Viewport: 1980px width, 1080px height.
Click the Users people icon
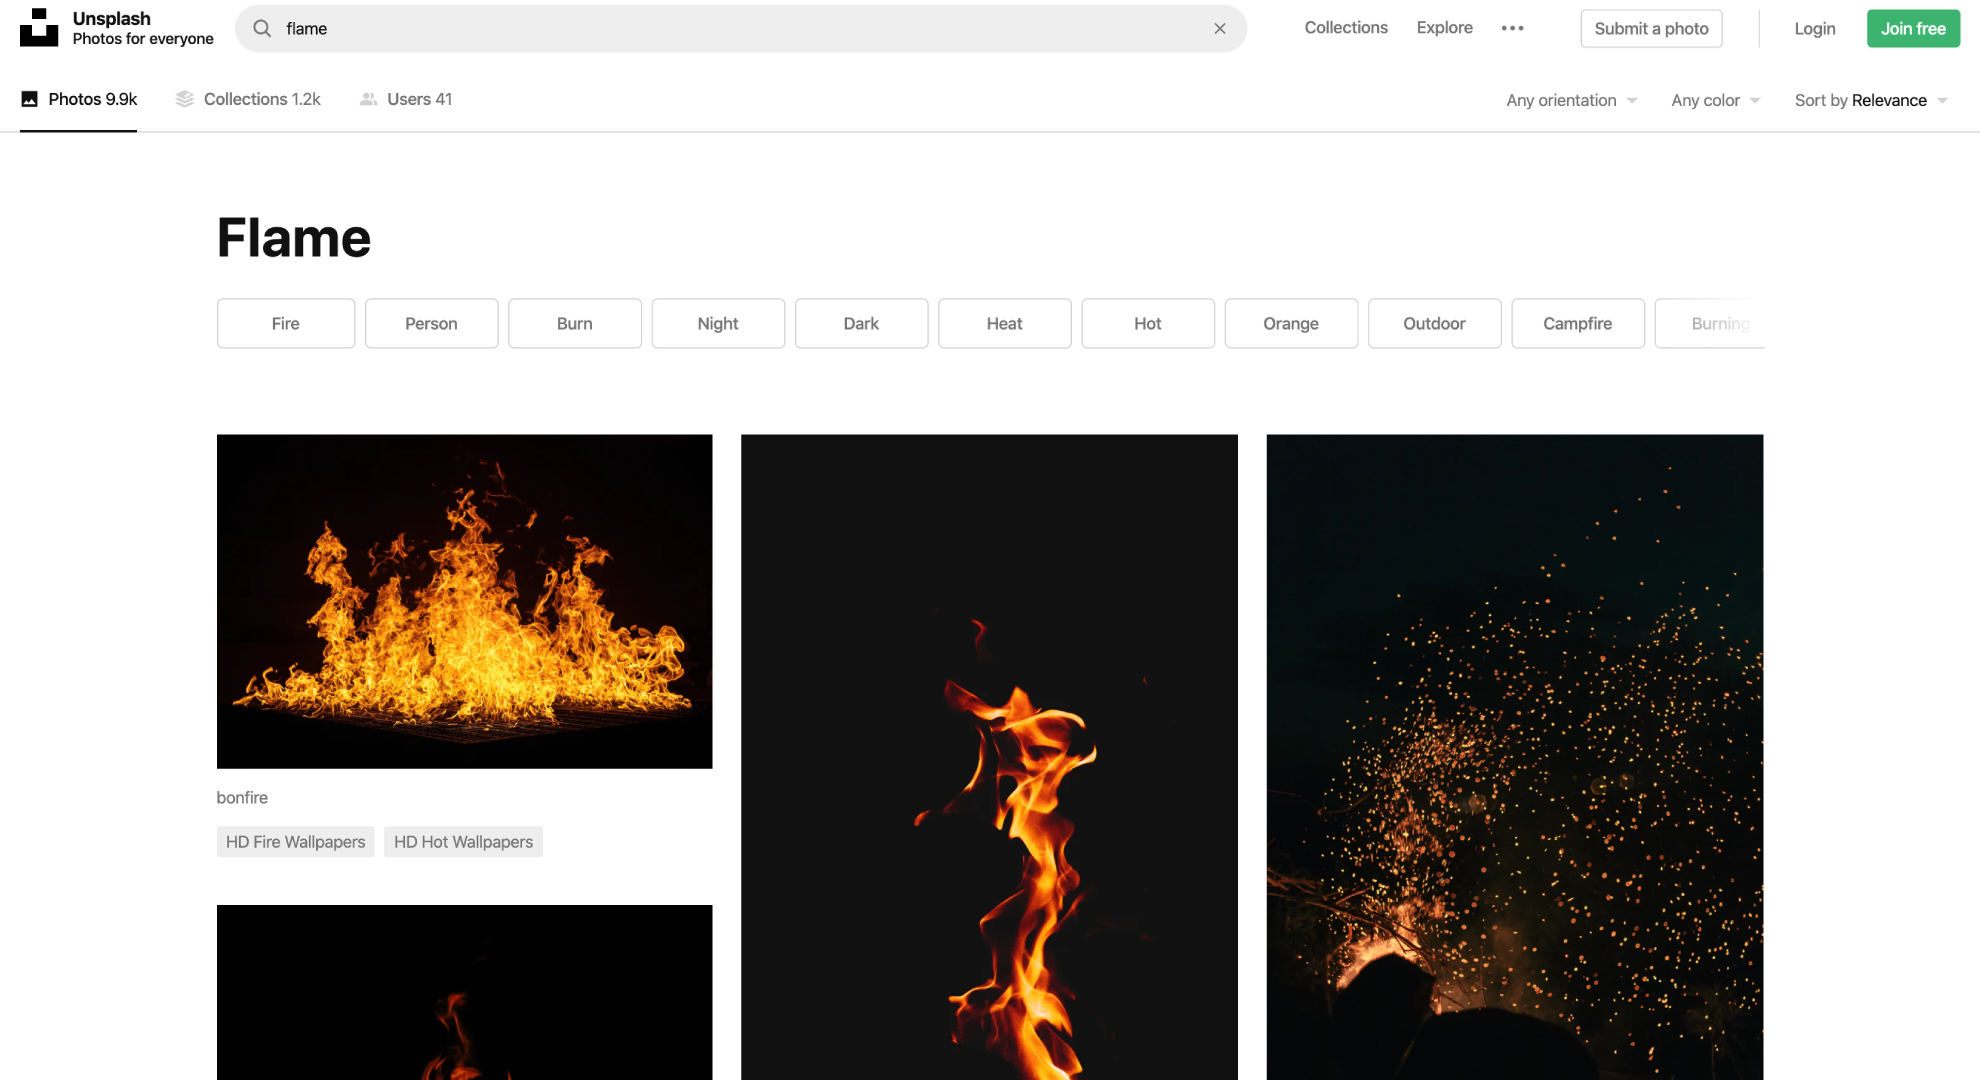368,99
